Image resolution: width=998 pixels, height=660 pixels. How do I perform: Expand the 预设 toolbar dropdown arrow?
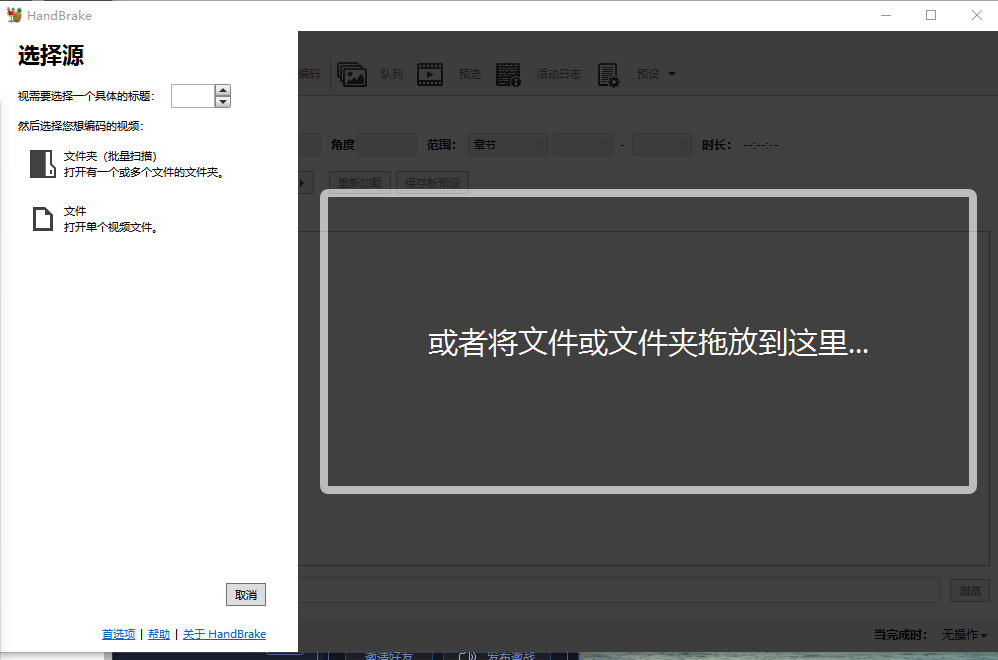(x=671, y=74)
